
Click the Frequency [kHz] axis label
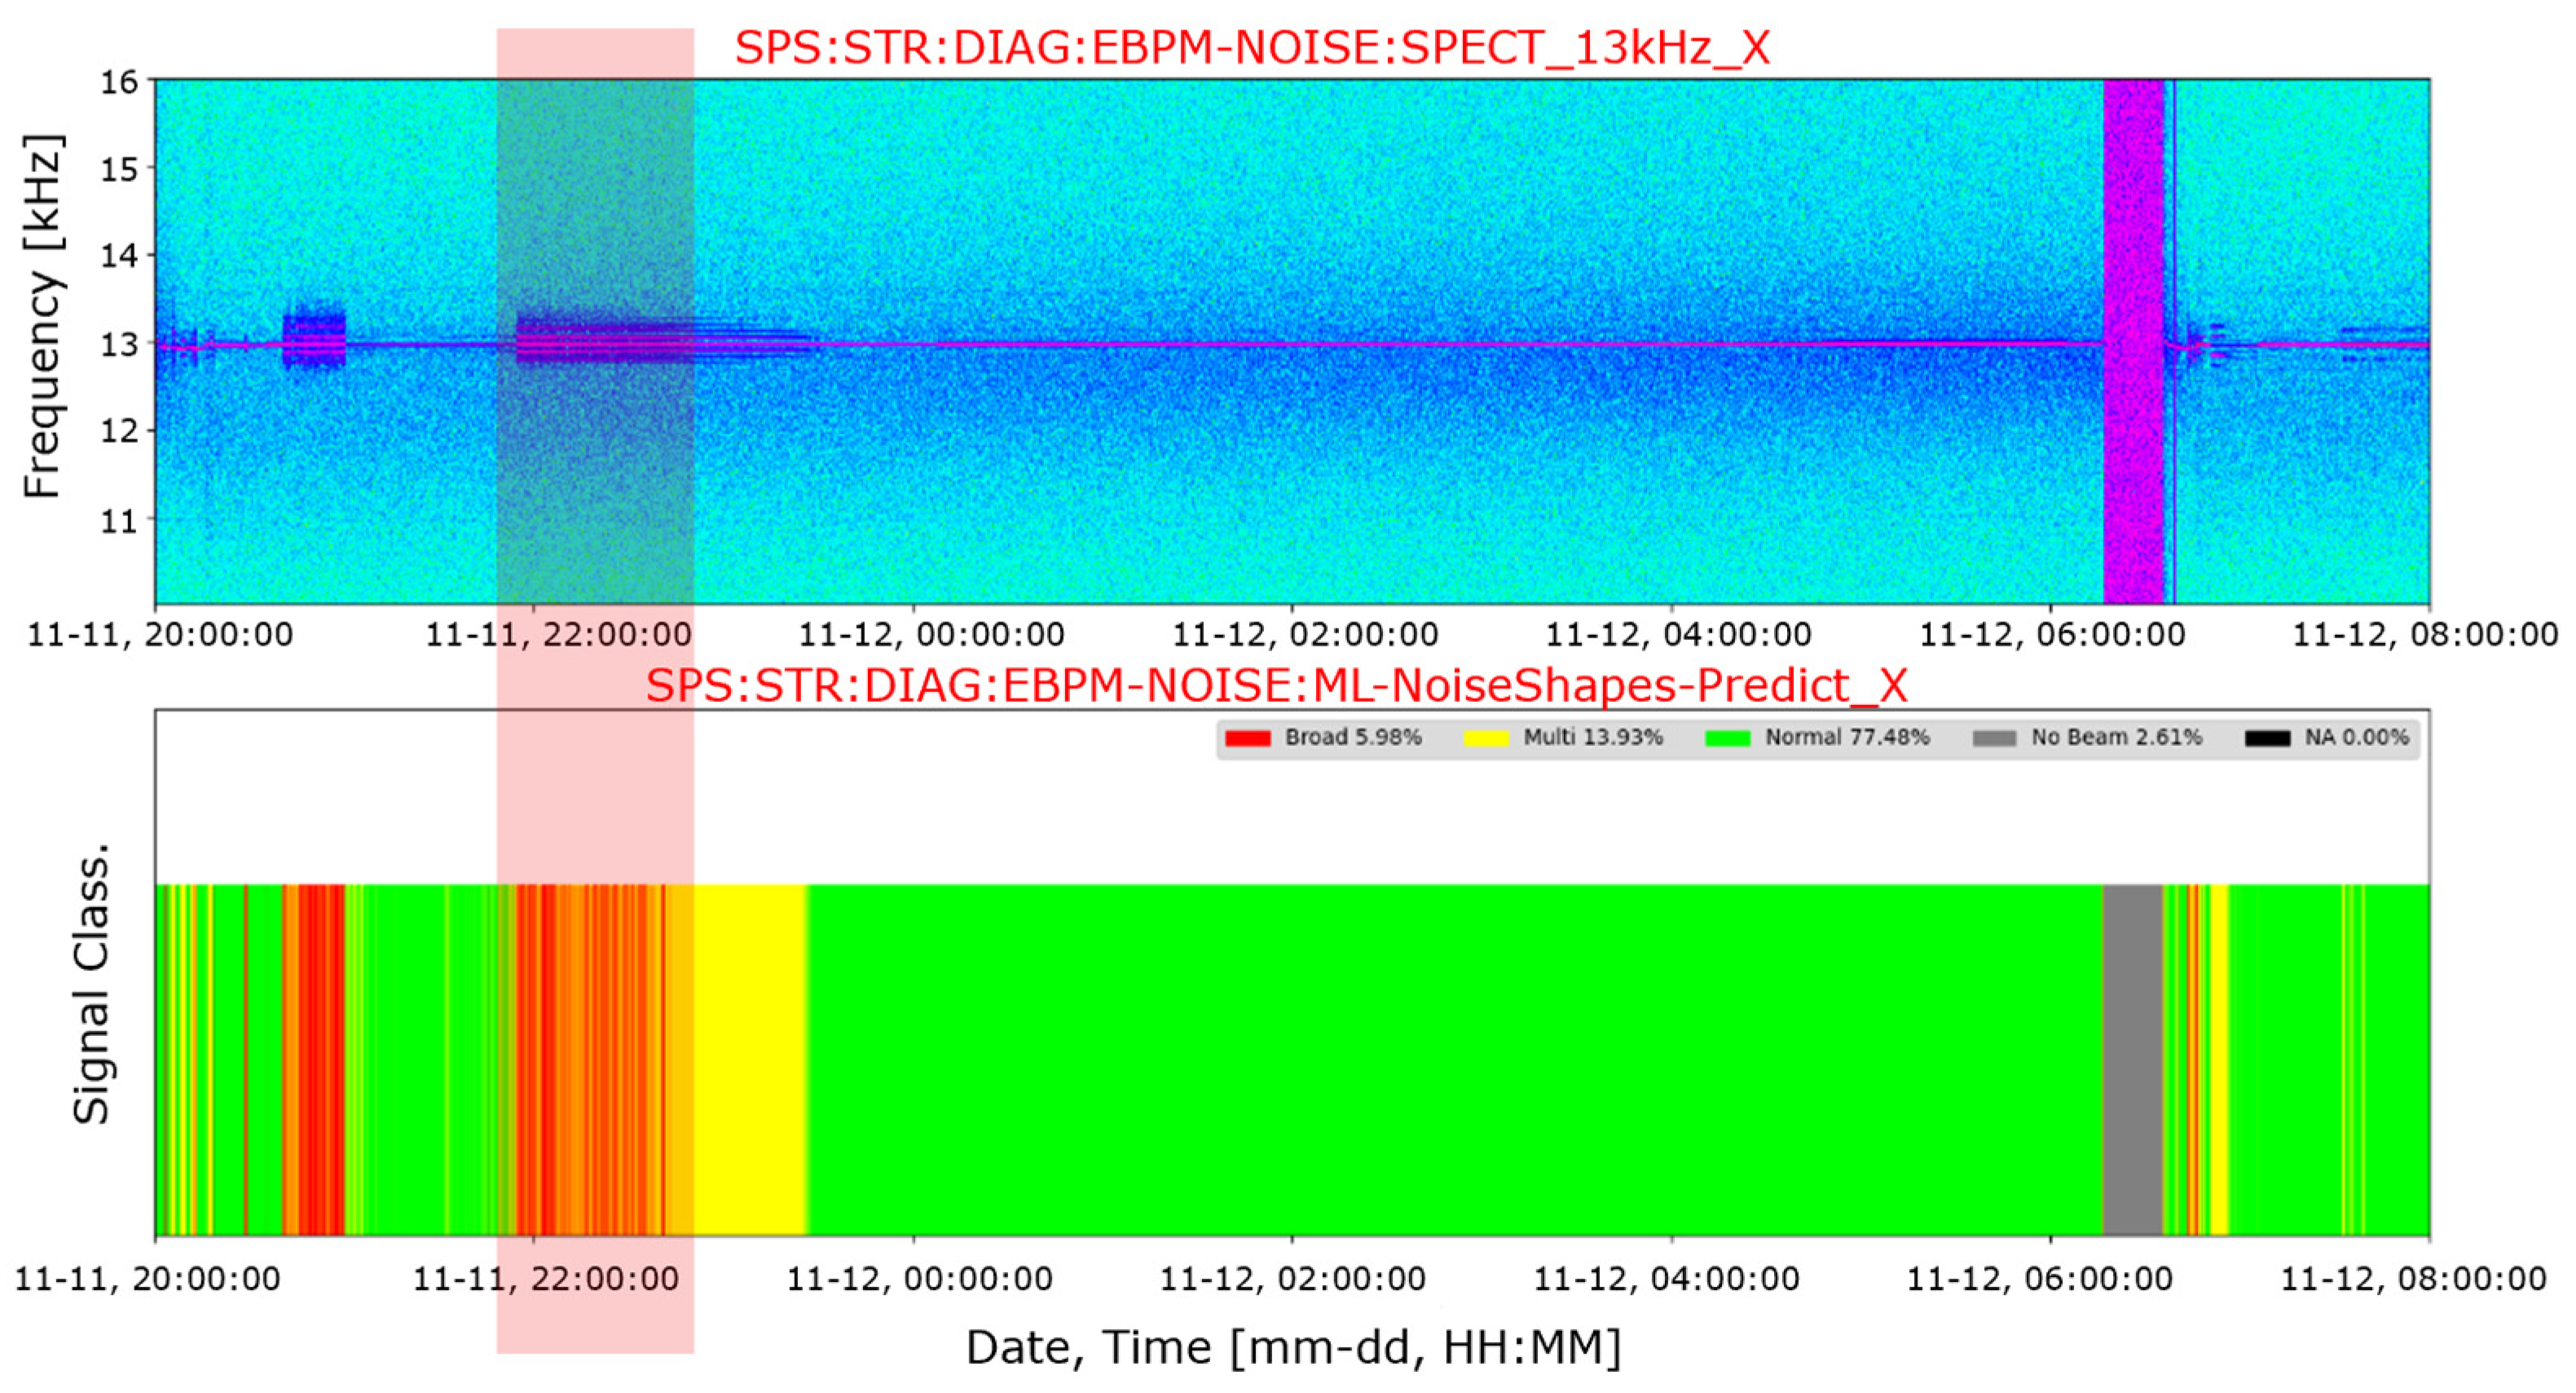coord(43,316)
